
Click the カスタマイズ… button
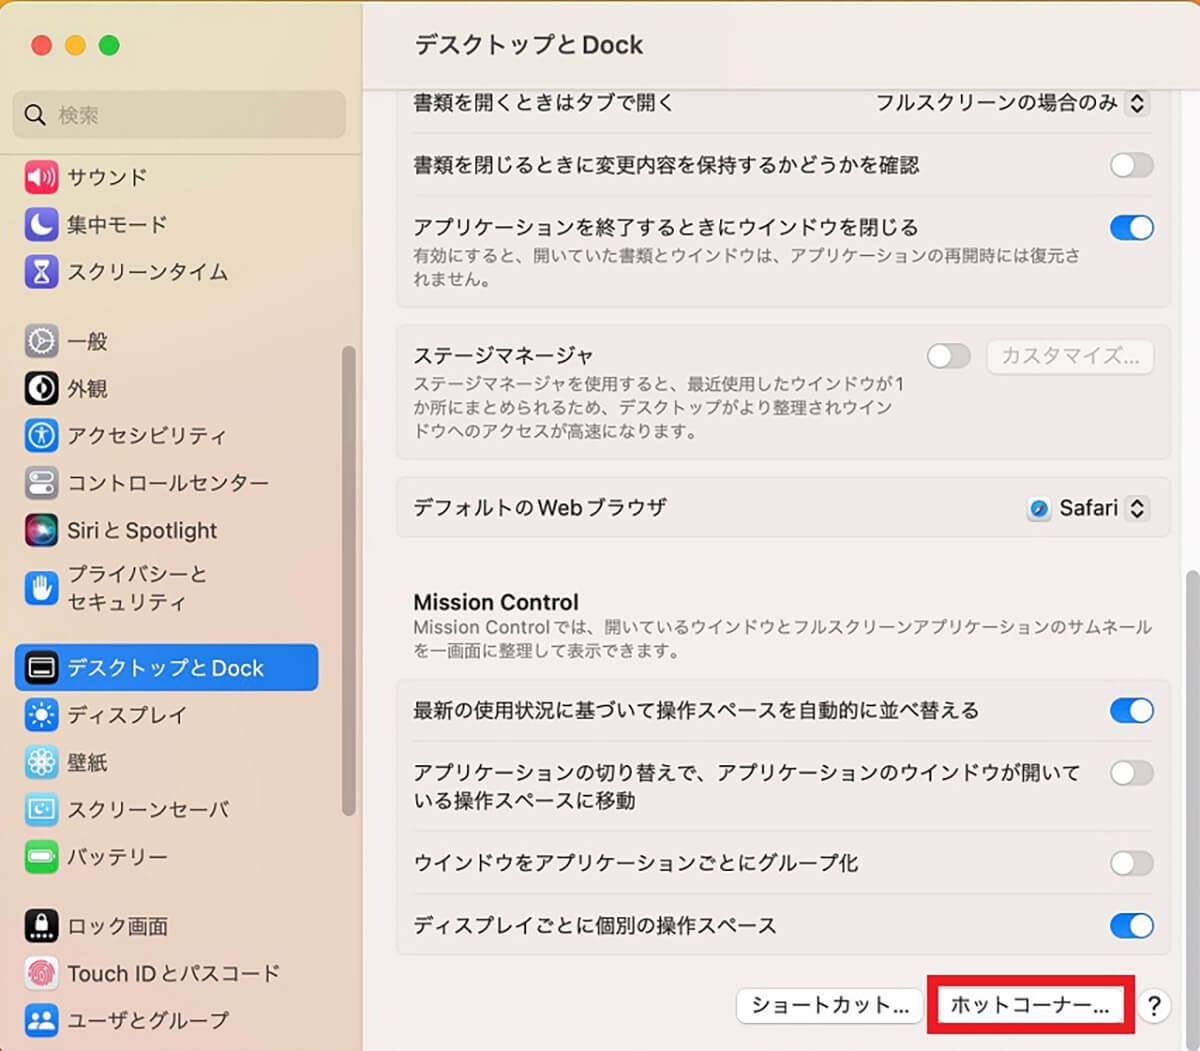1070,356
